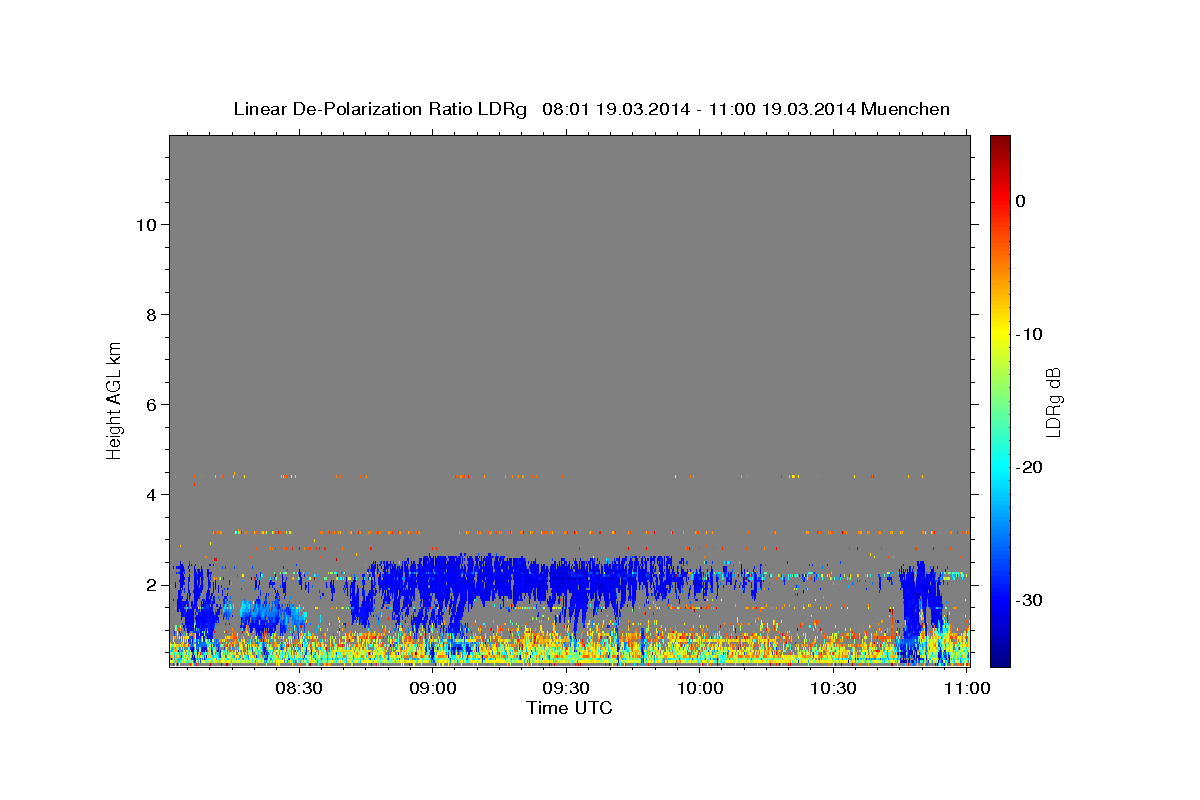
Task: Click the height axis label '6'
Action: (x=151, y=404)
